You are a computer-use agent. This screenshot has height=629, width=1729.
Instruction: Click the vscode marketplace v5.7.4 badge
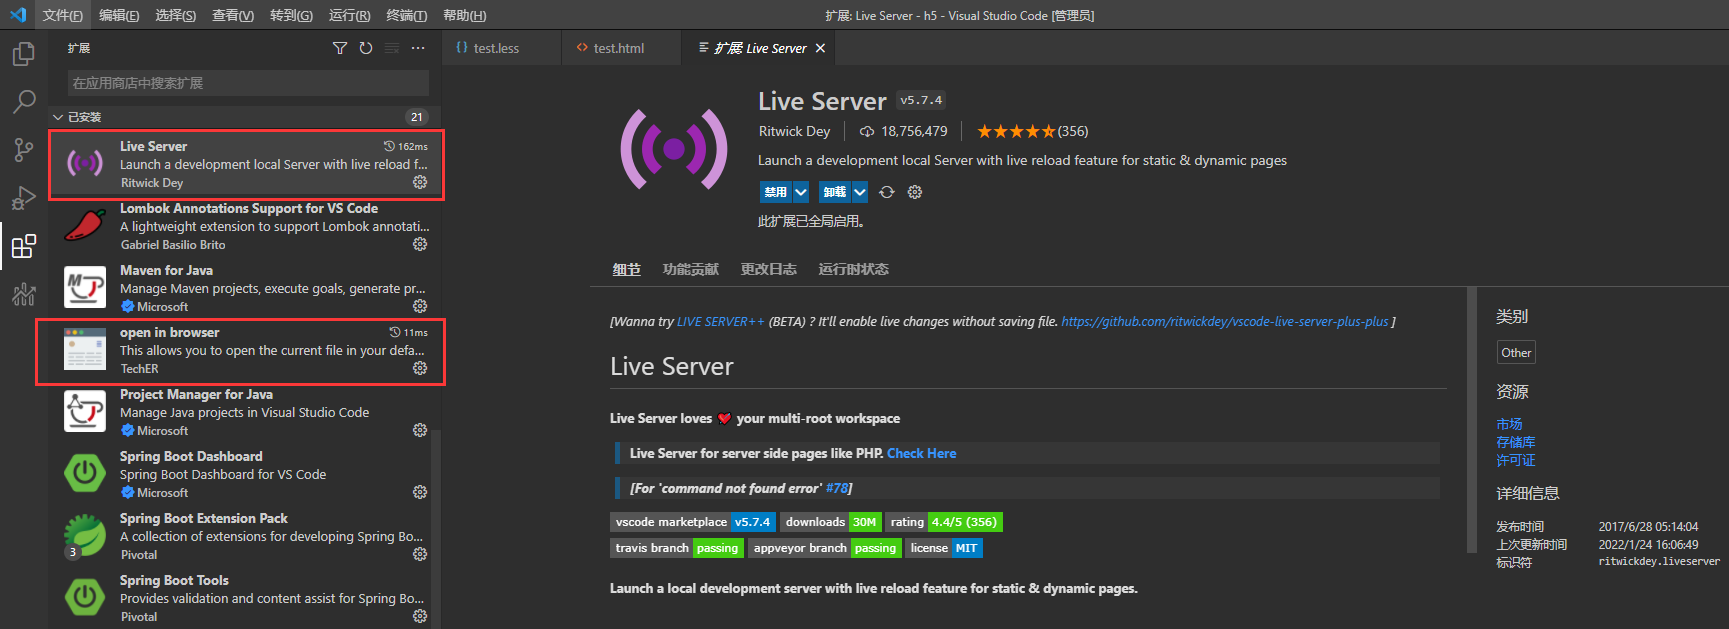pos(692,522)
